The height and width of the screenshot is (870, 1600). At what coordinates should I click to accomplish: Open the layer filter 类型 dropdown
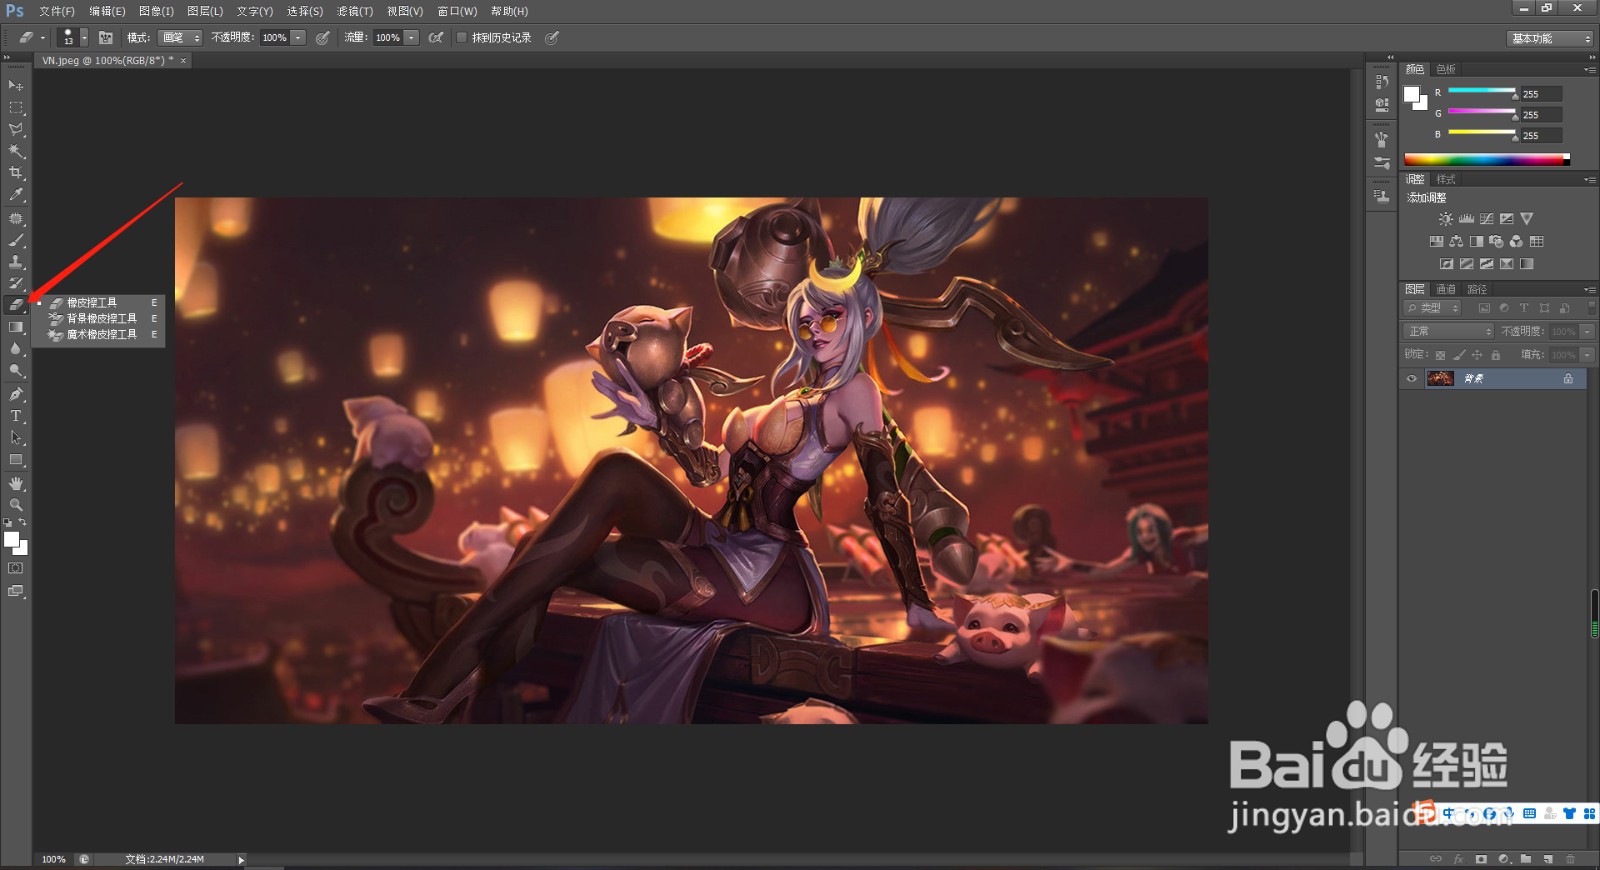pos(1433,308)
